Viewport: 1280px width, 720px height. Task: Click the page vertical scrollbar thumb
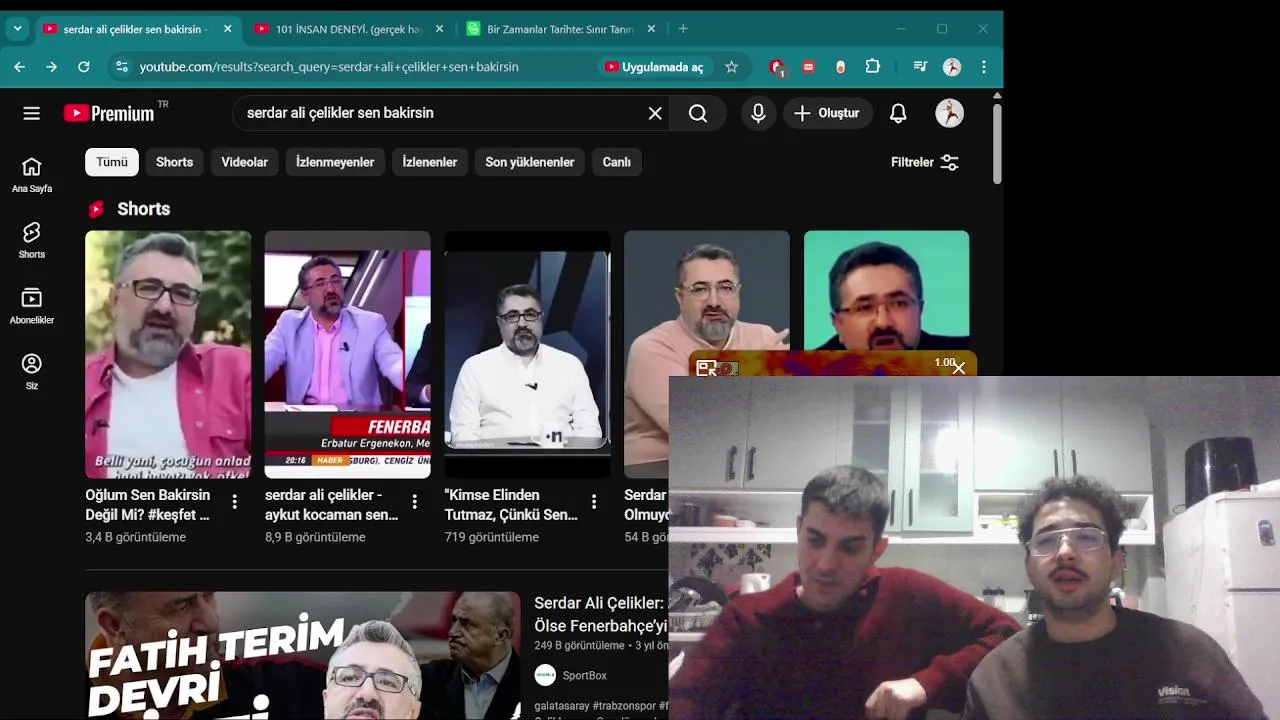[997, 142]
